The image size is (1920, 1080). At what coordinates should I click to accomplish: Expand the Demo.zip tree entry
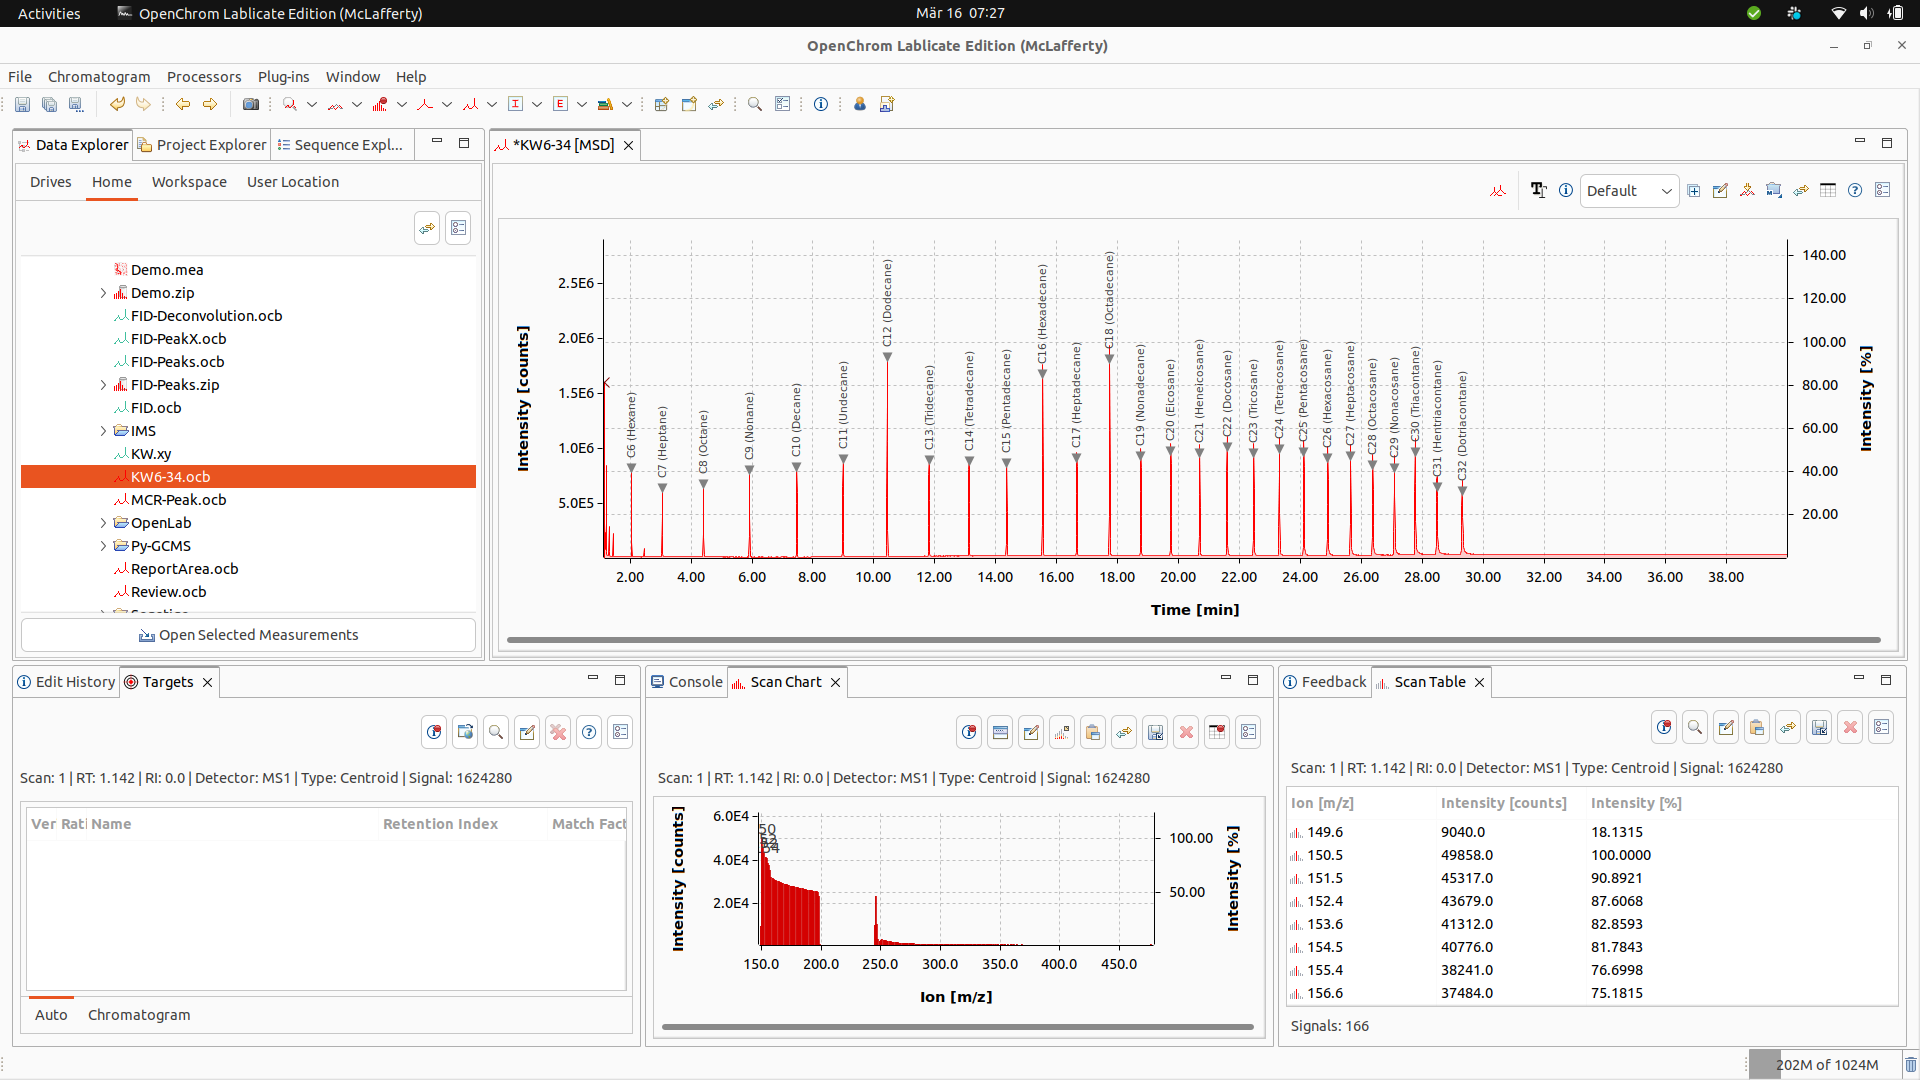point(103,292)
